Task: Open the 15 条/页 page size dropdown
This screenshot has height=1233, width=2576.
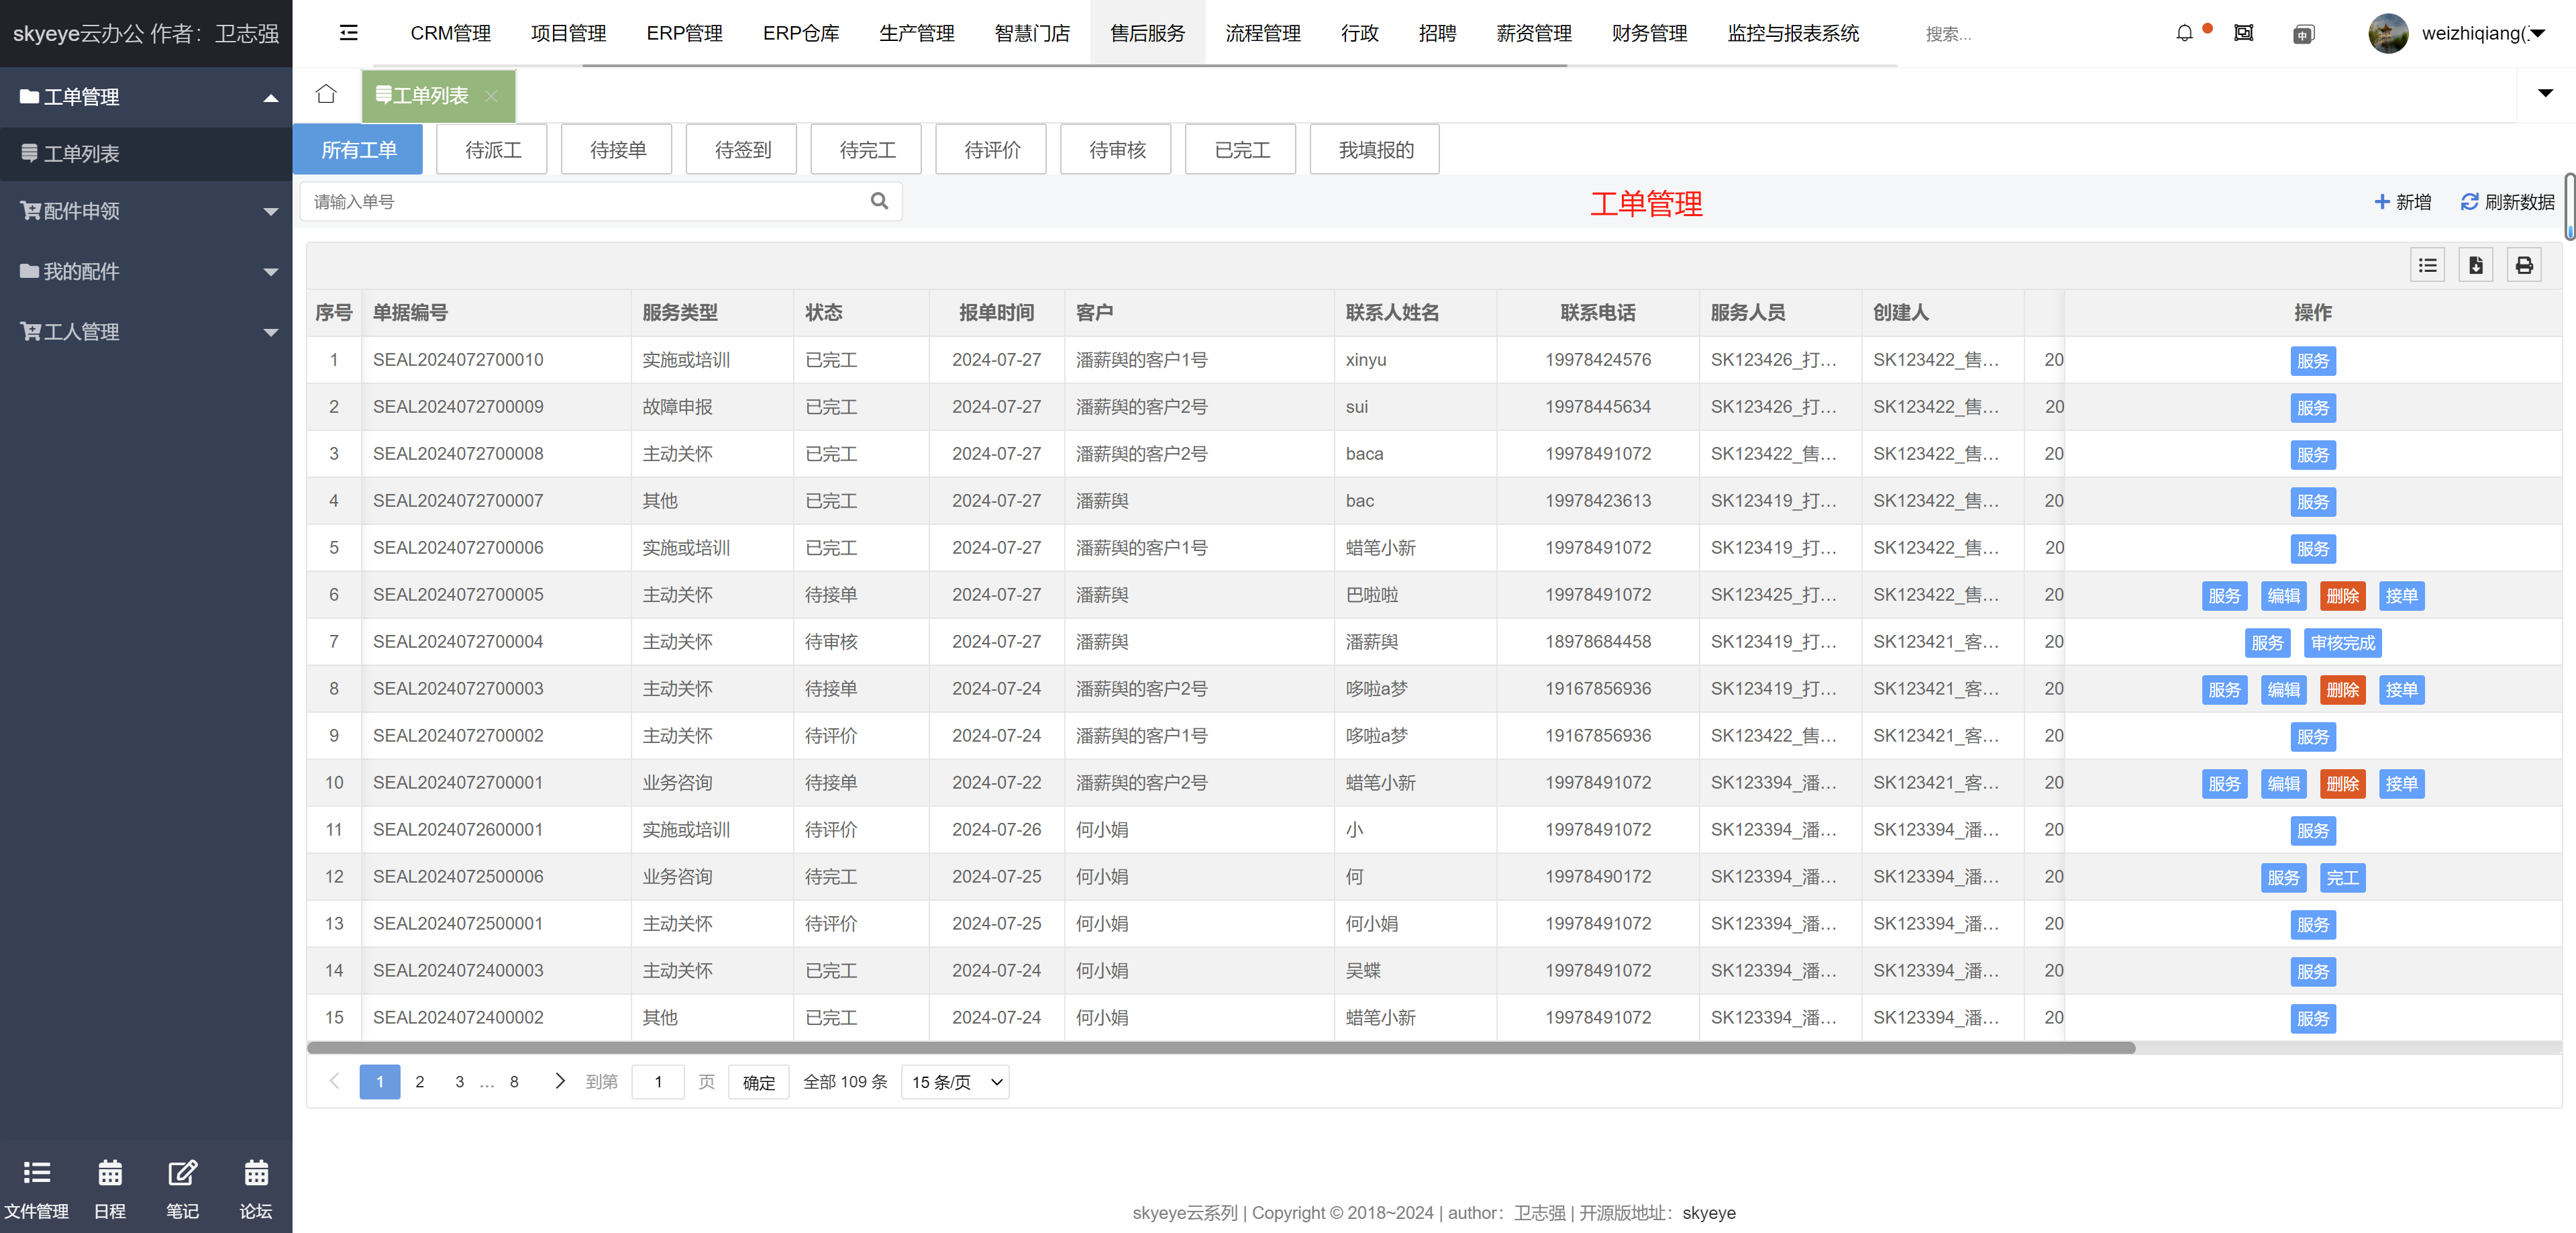Action: click(x=955, y=1082)
